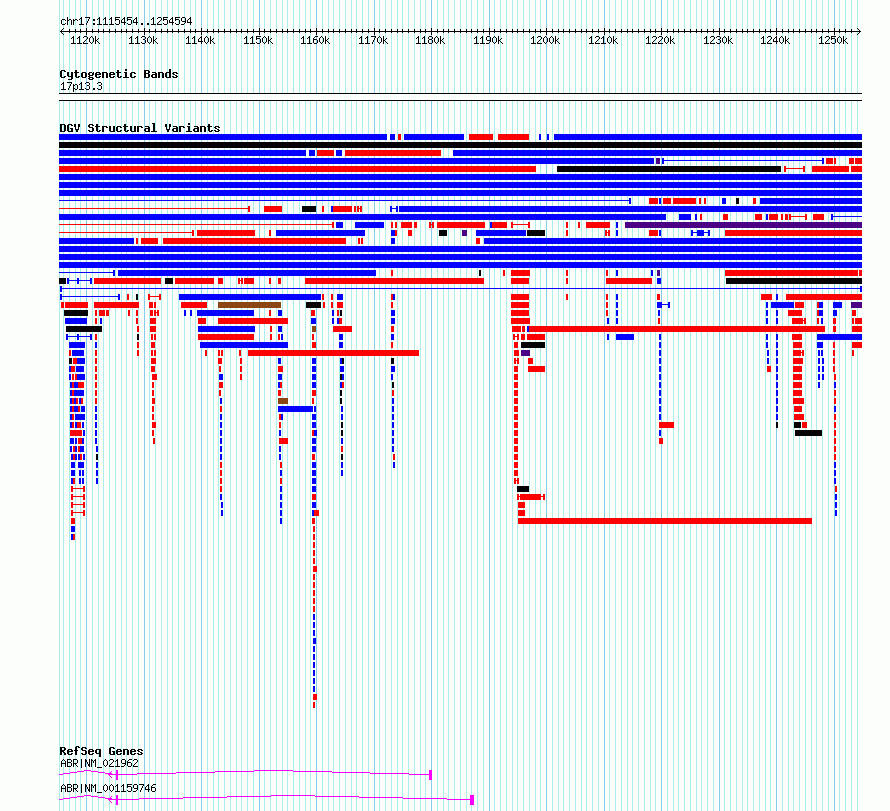Screen dimensions: 890x811
Task: Select the ABR NM_001159746 magenta transcript glyph
Action: [x=267, y=799]
